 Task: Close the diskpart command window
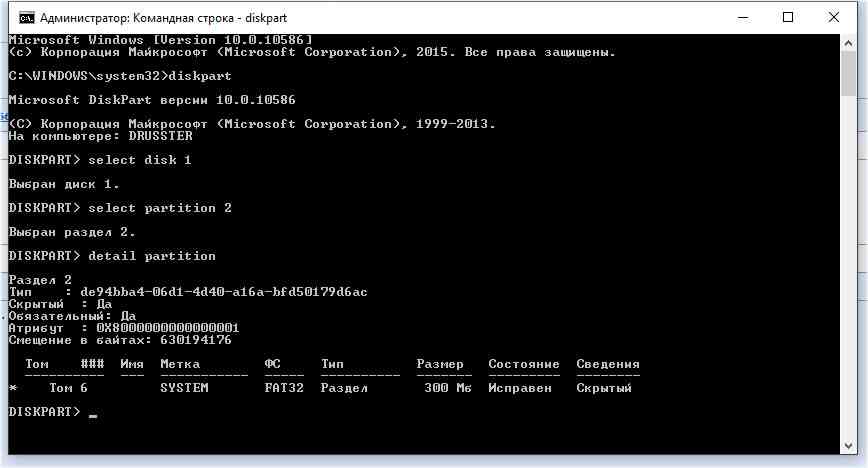tap(833, 18)
